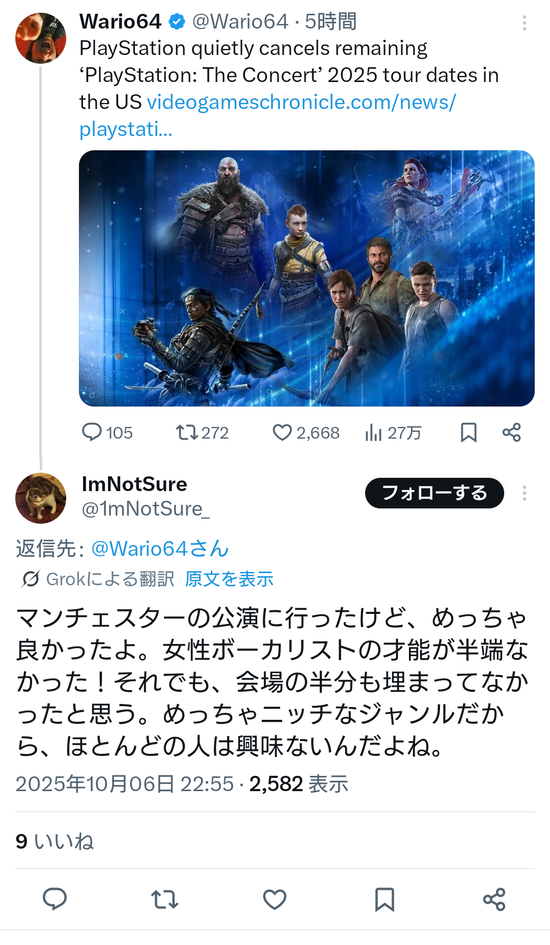This screenshot has width=550, height=945.
Task: Open more options menu on ImNotSure's reply
Action: pos(524,493)
